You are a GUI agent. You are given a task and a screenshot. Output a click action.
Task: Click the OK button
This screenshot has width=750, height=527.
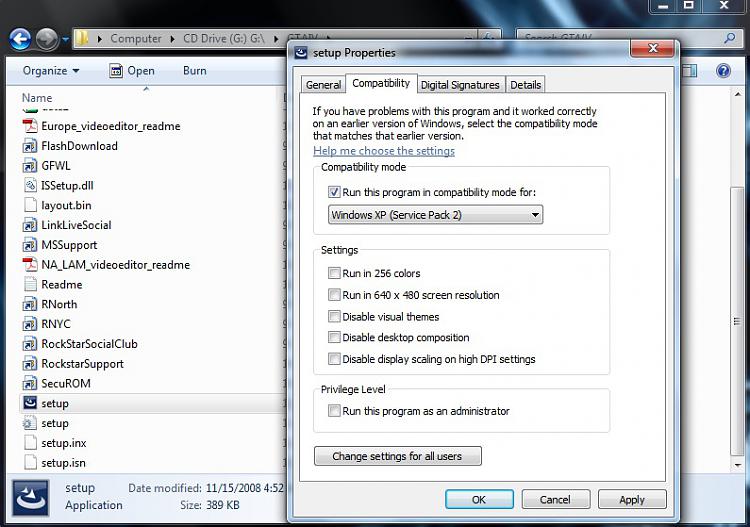[x=479, y=499]
